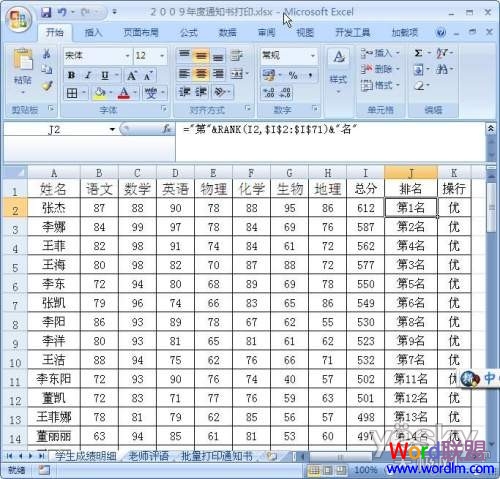Increase decimal places

point(269,92)
